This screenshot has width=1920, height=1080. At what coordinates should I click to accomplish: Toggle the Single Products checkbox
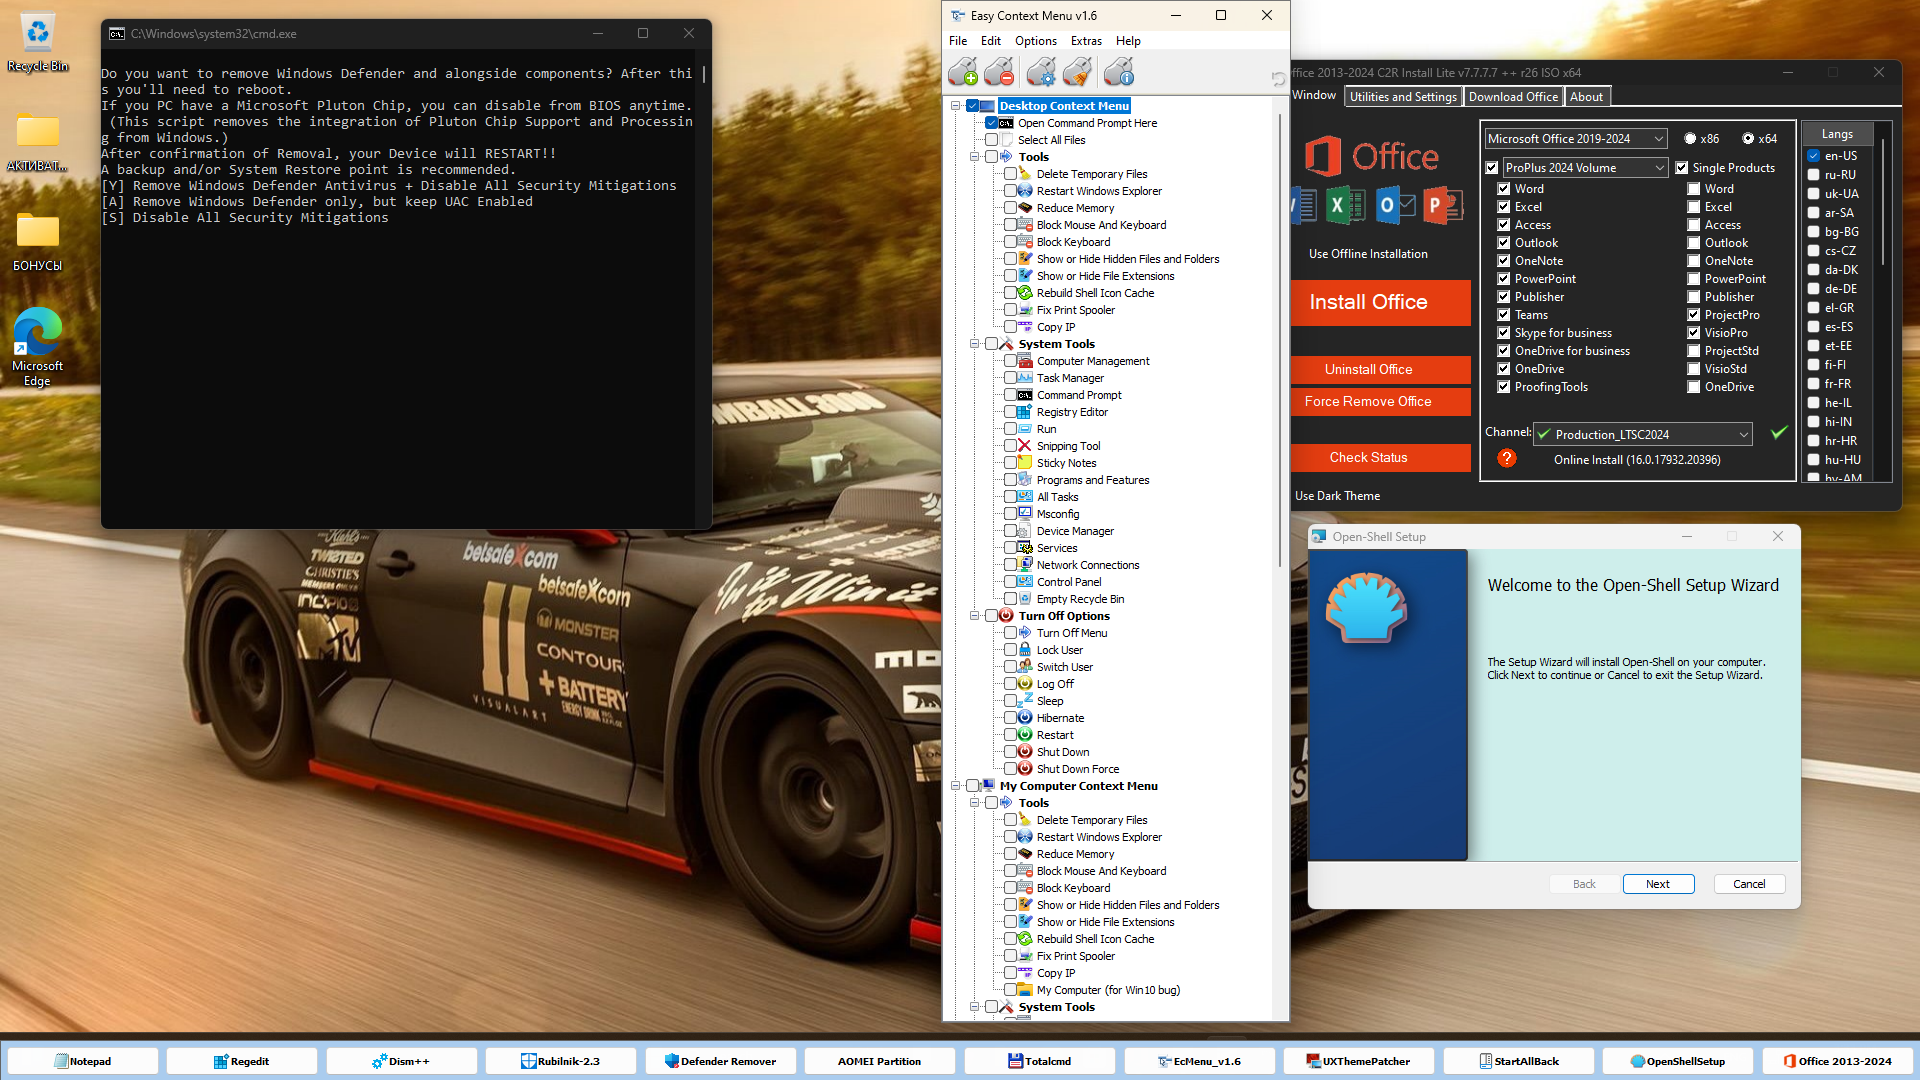[x=1681, y=168]
